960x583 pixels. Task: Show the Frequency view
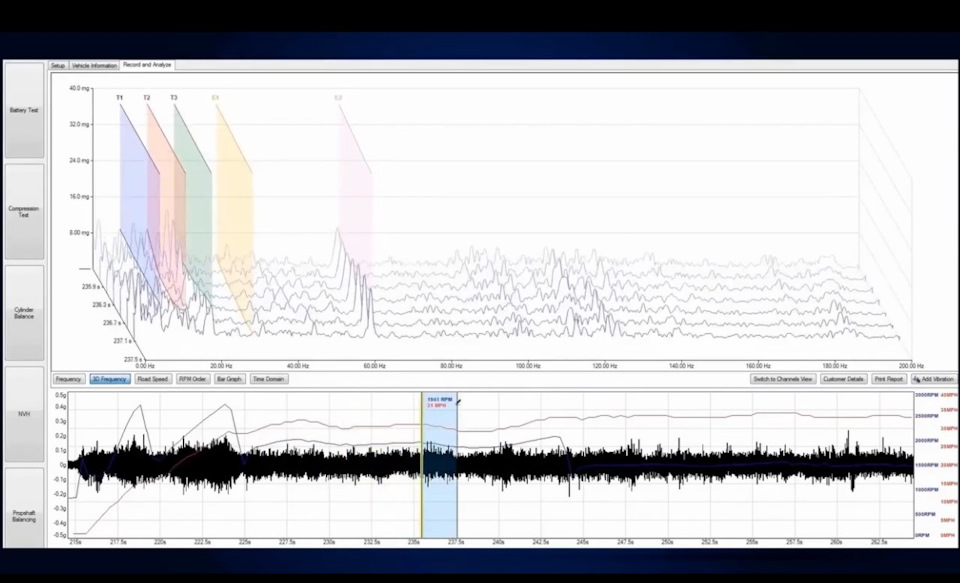pos(69,379)
